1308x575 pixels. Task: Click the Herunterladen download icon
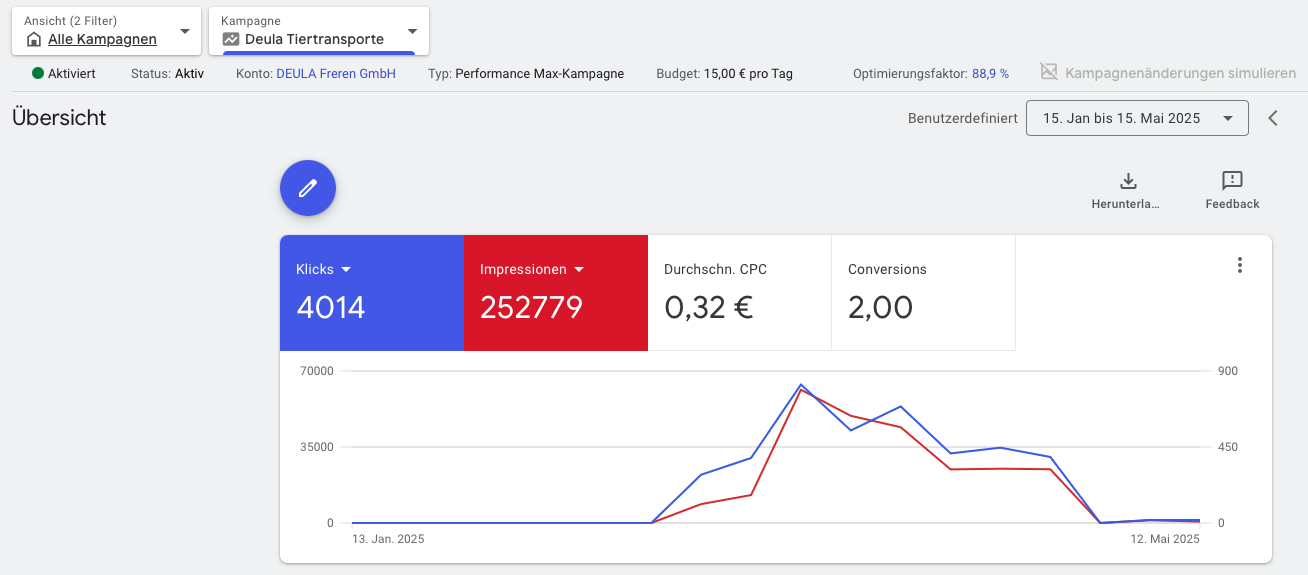(1127, 181)
